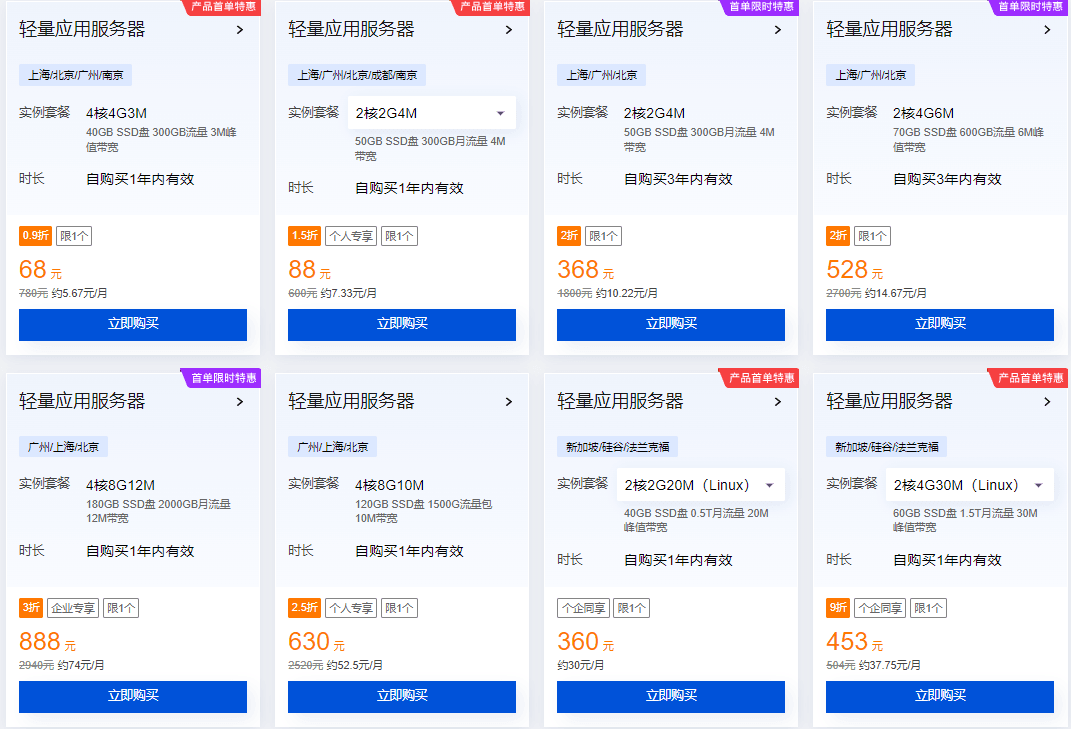
Task: Click 立即购买 under the 888元 price
Action: pyautogui.click(x=133, y=696)
